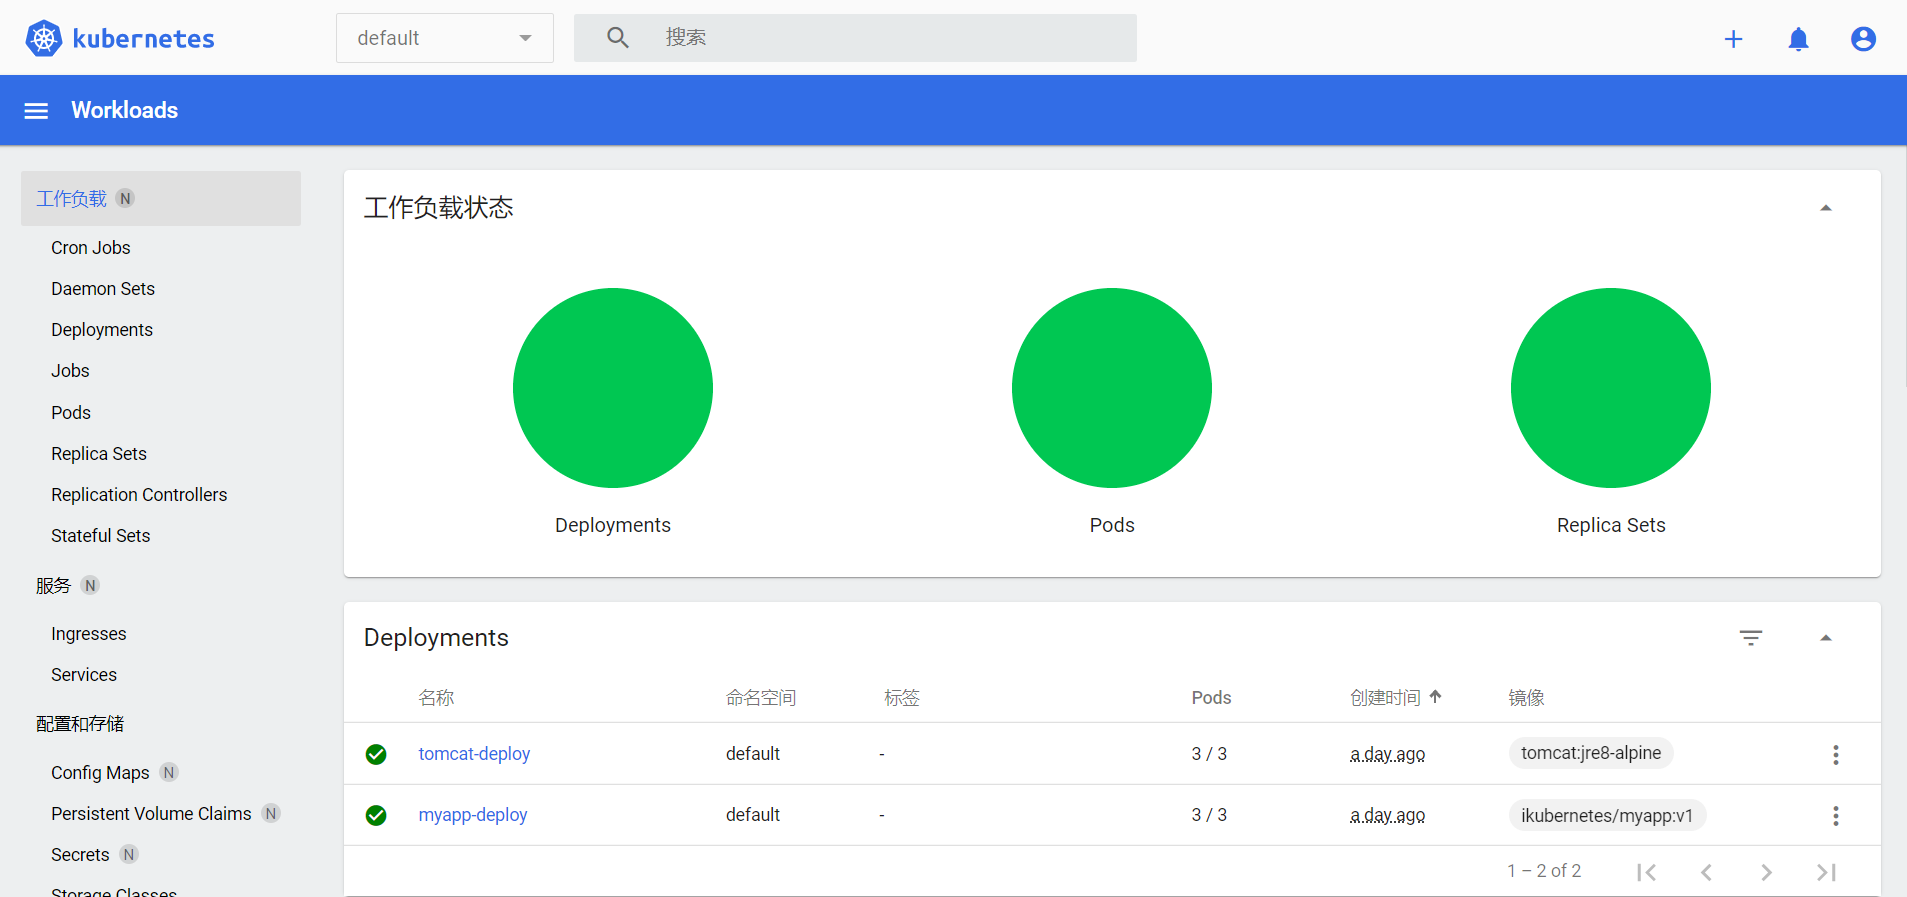Open Services in the sidebar
This screenshot has height=897, width=1907.
click(x=84, y=675)
